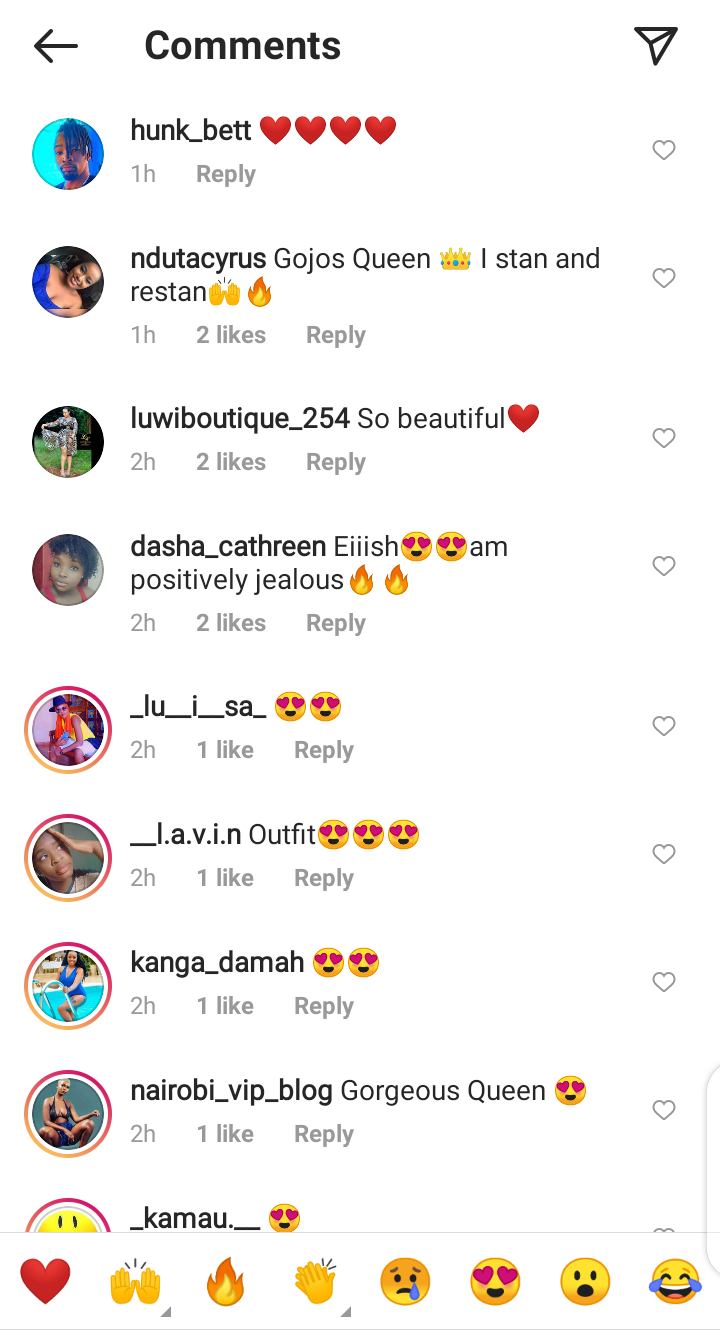
Task: Reply to luwiboutique_254's comment
Action: click(x=336, y=462)
